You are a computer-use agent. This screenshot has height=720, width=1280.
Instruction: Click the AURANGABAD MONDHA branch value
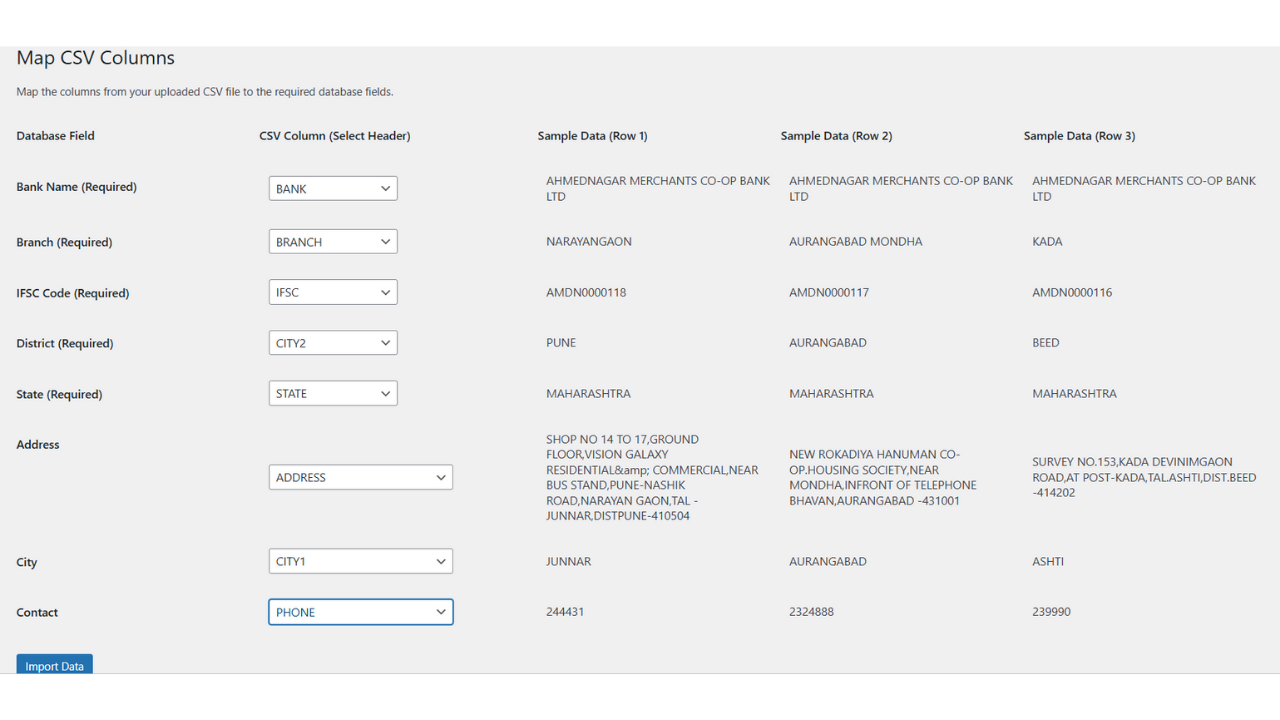tap(856, 241)
